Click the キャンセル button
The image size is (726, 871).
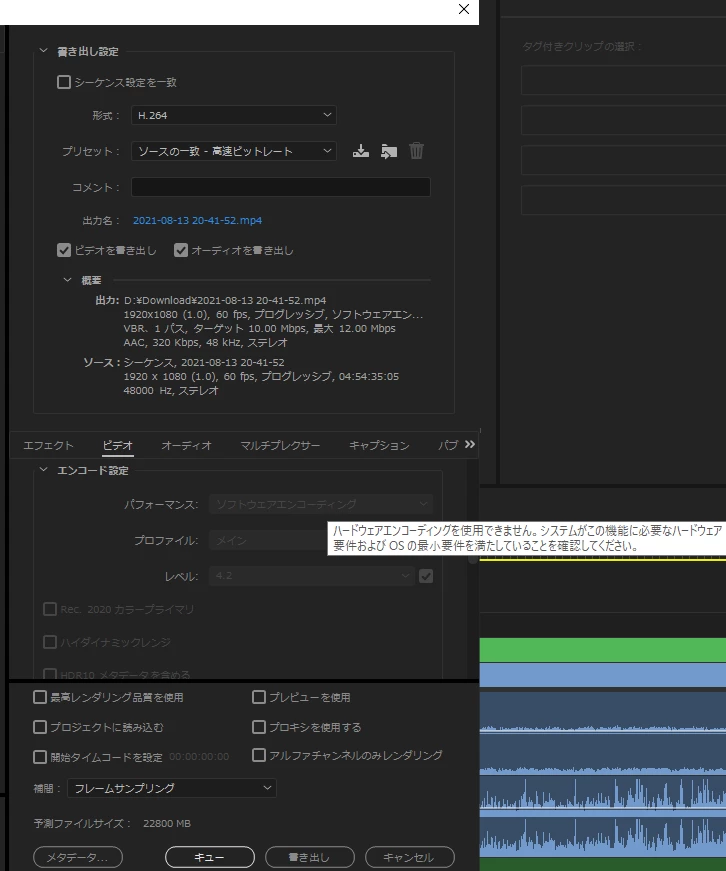point(410,857)
